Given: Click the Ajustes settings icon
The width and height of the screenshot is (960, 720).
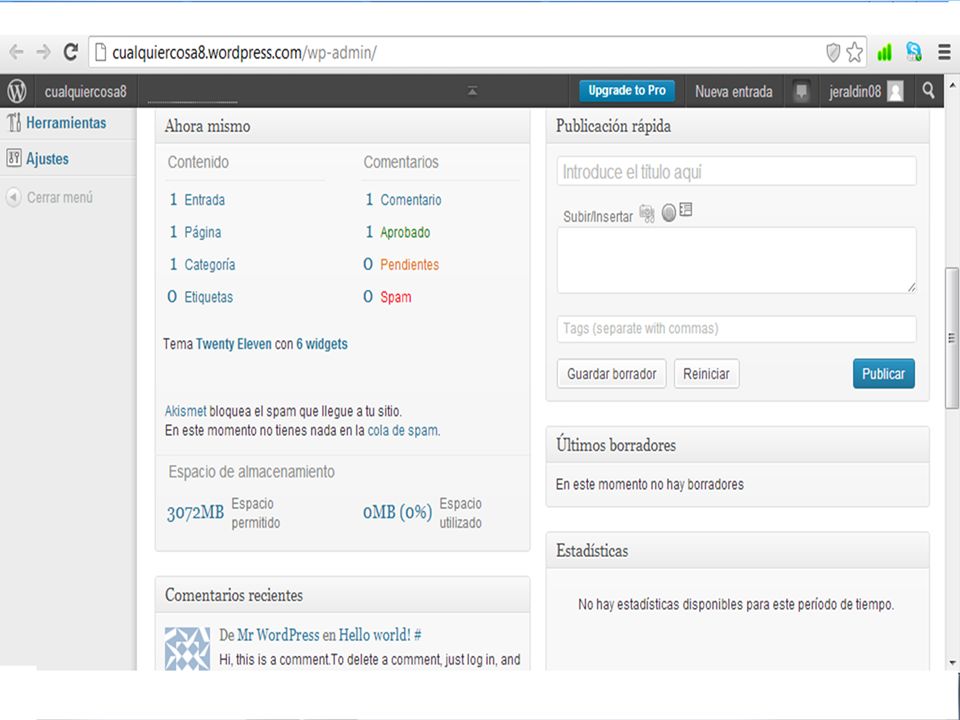Looking at the screenshot, I should pyautogui.click(x=14, y=158).
